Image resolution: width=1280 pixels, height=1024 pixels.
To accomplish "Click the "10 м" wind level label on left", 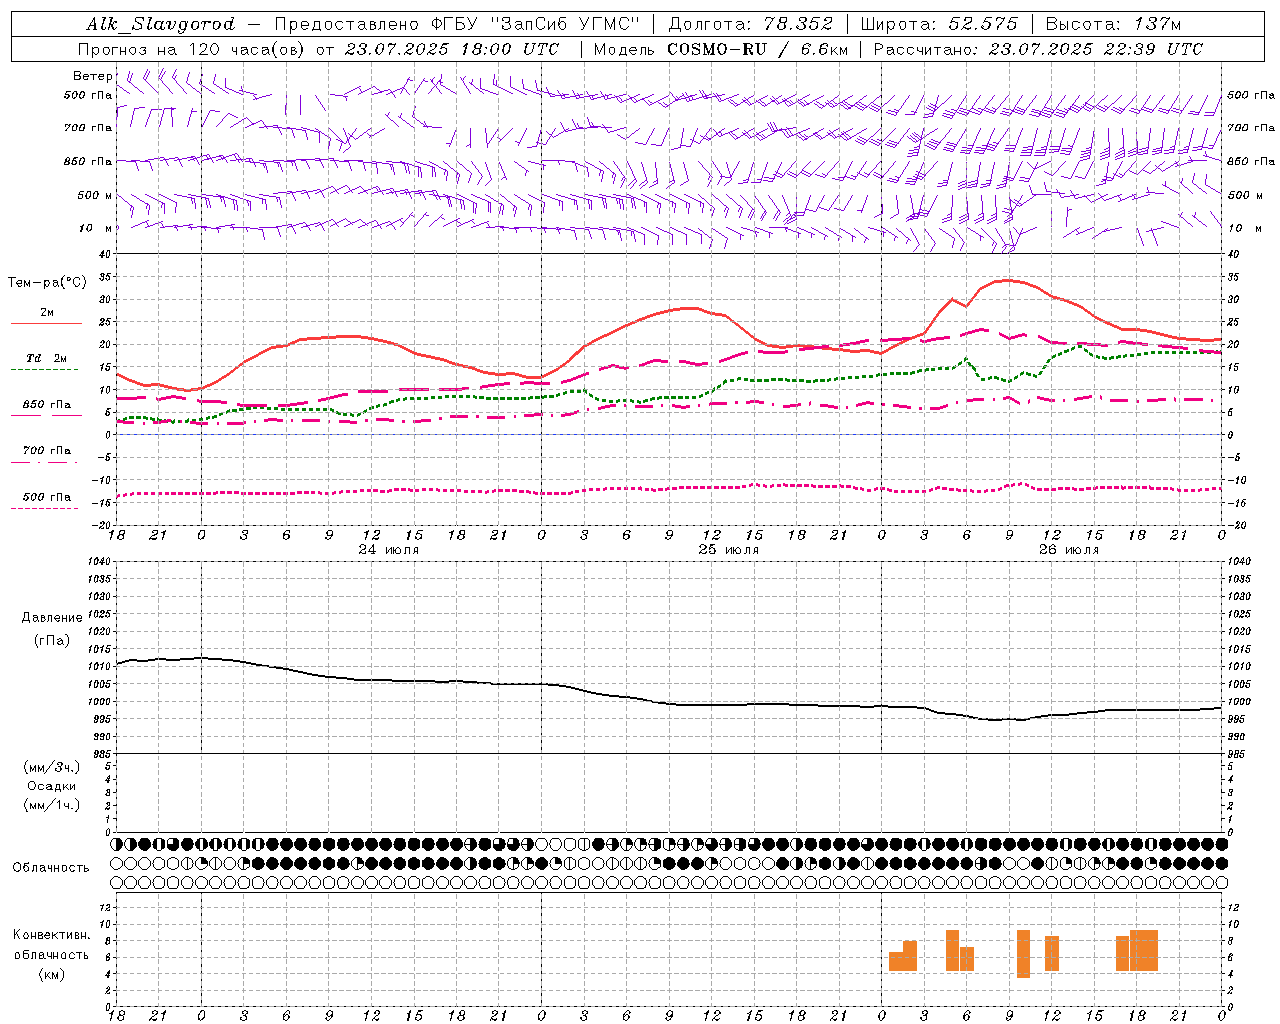I will 96,228.
